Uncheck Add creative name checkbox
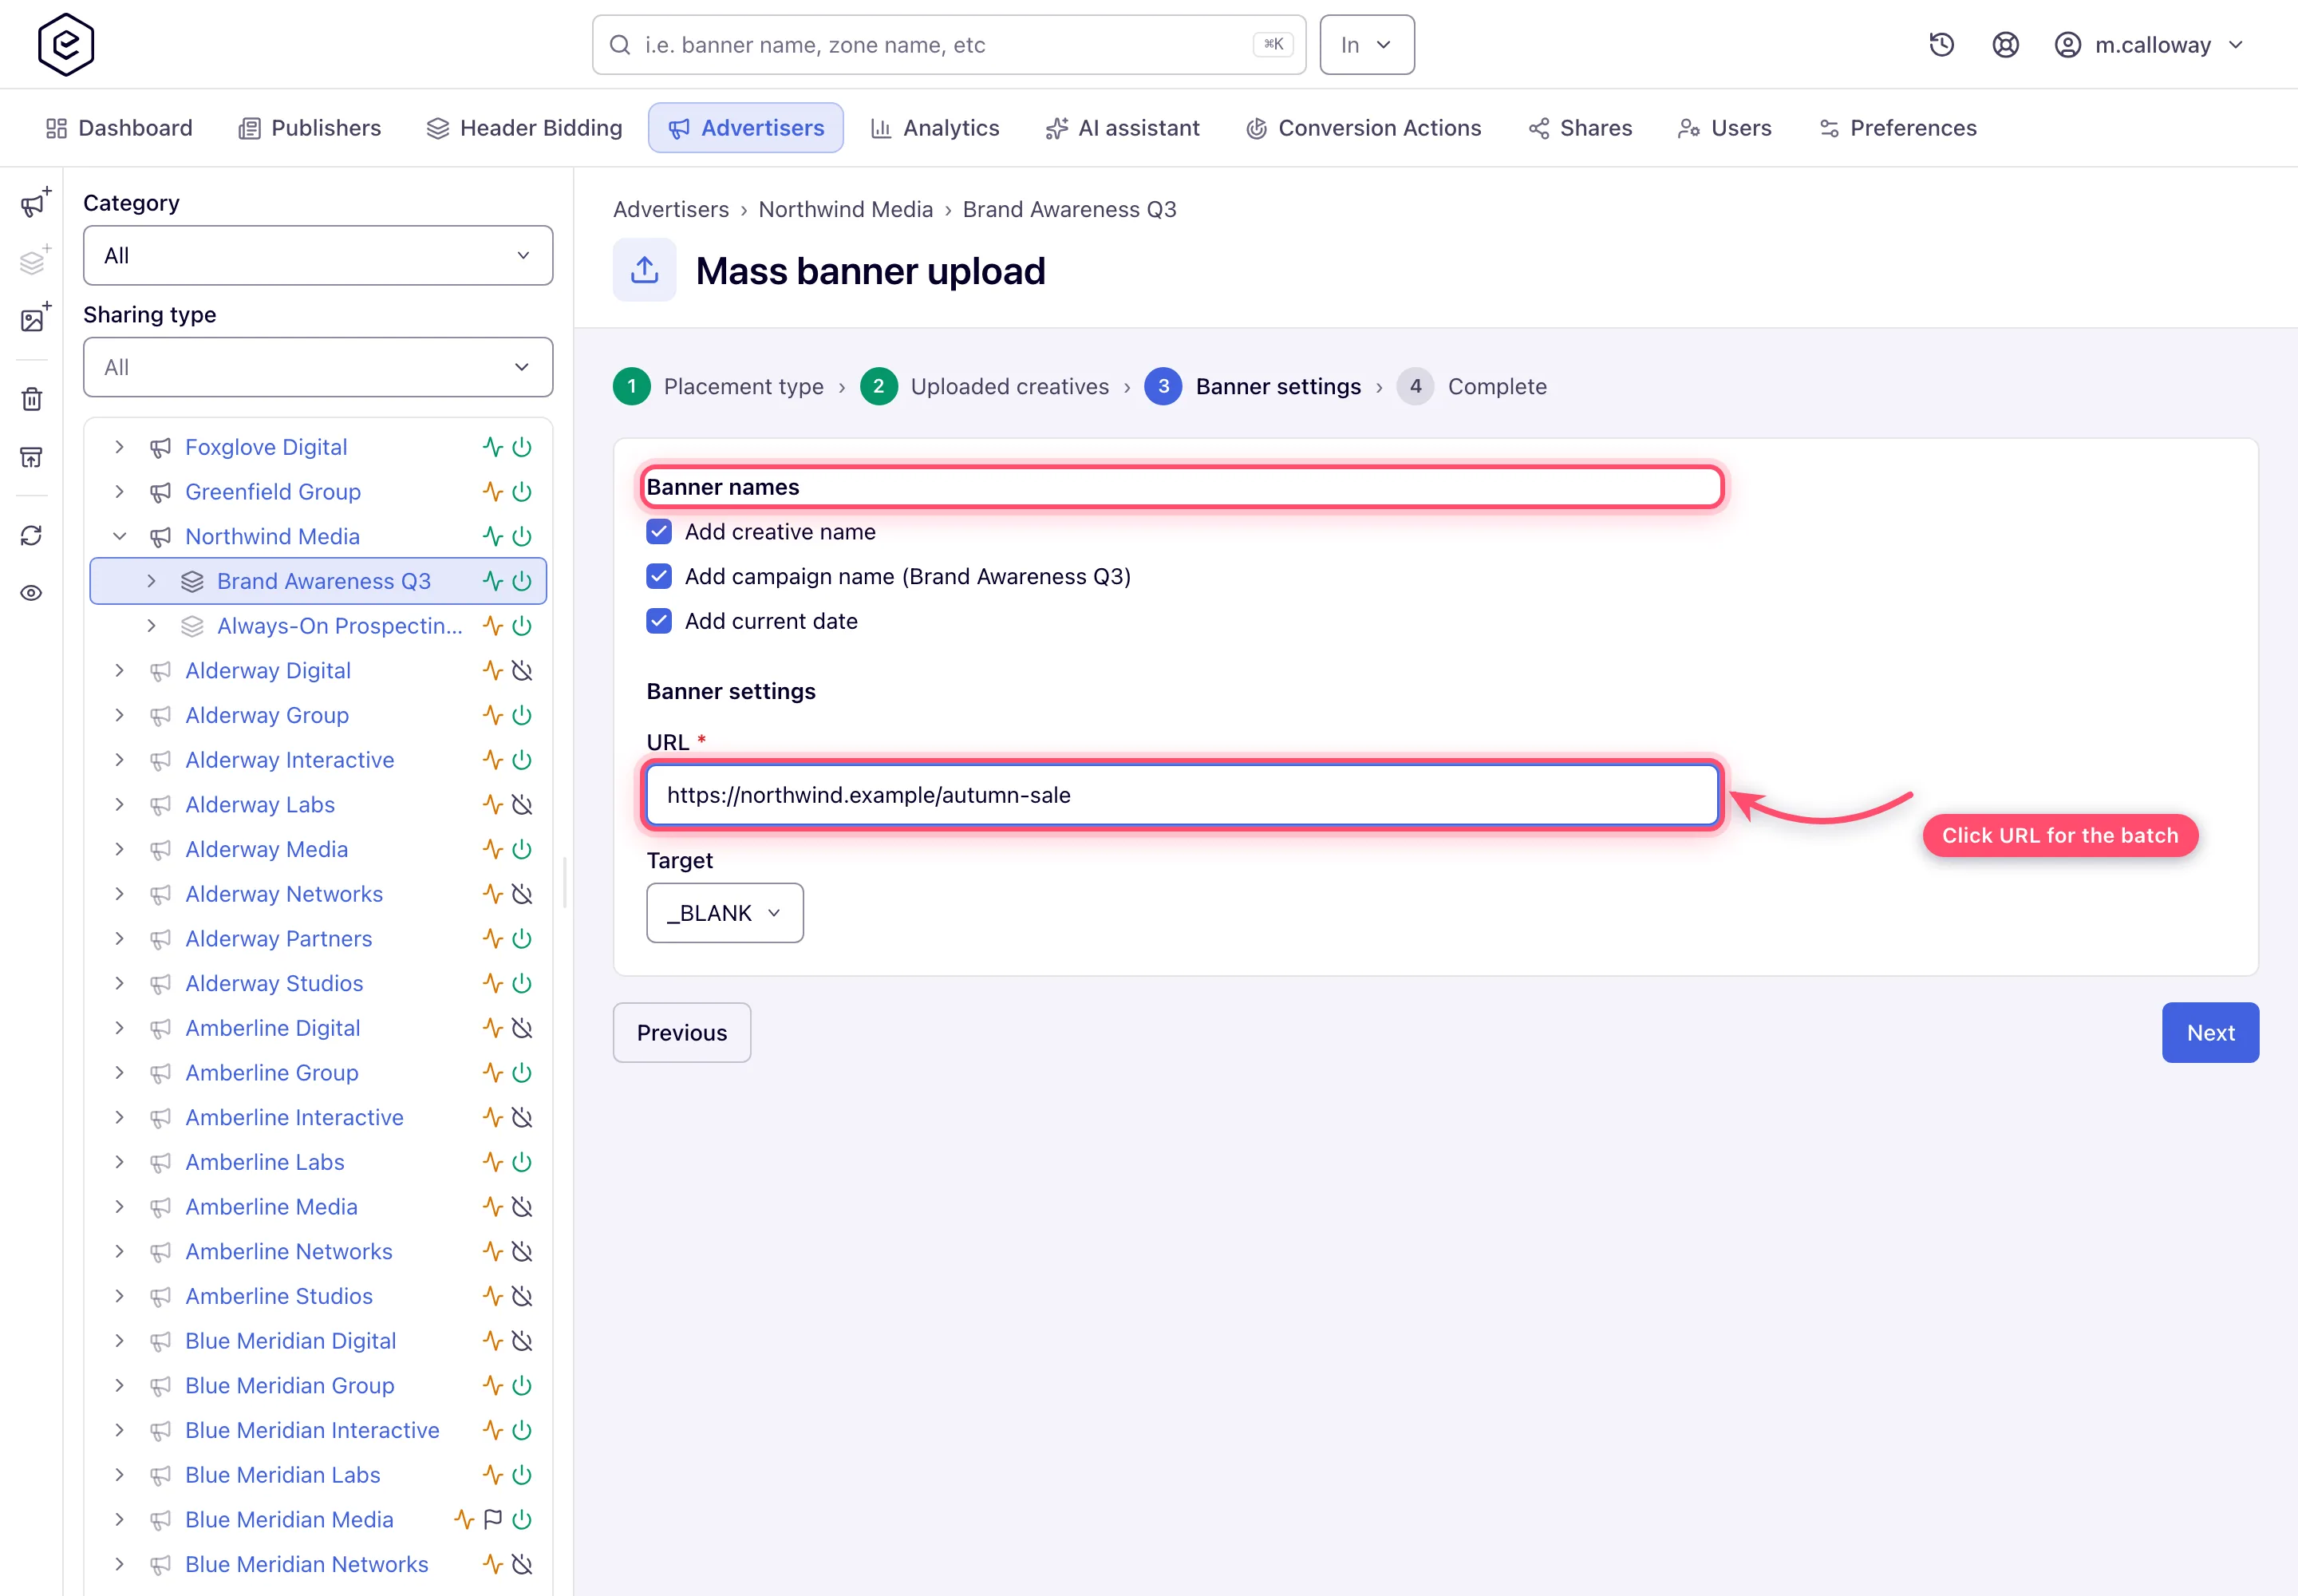The width and height of the screenshot is (2298, 1596). [659, 532]
